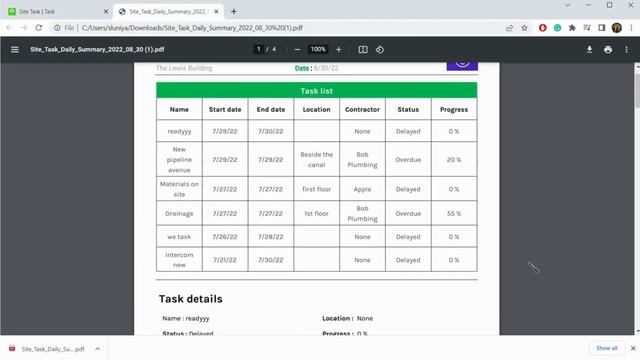This screenshot has width=640, height=360.
Task: Click the Task list green header
Action: tap(317, 91)
